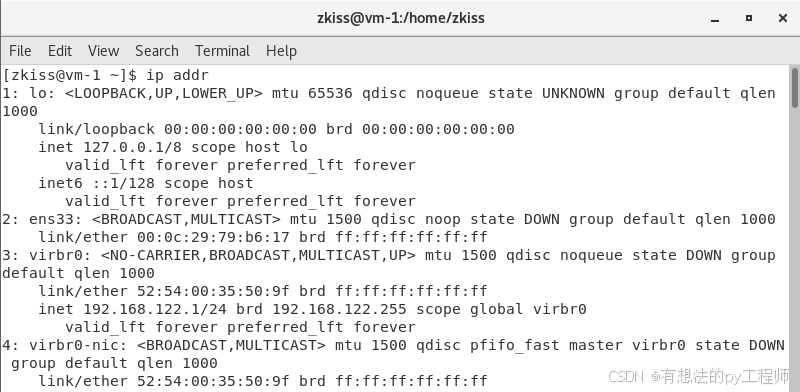Open the Help menu
Viewport: 800px width, 392px height.
point(281,51)
